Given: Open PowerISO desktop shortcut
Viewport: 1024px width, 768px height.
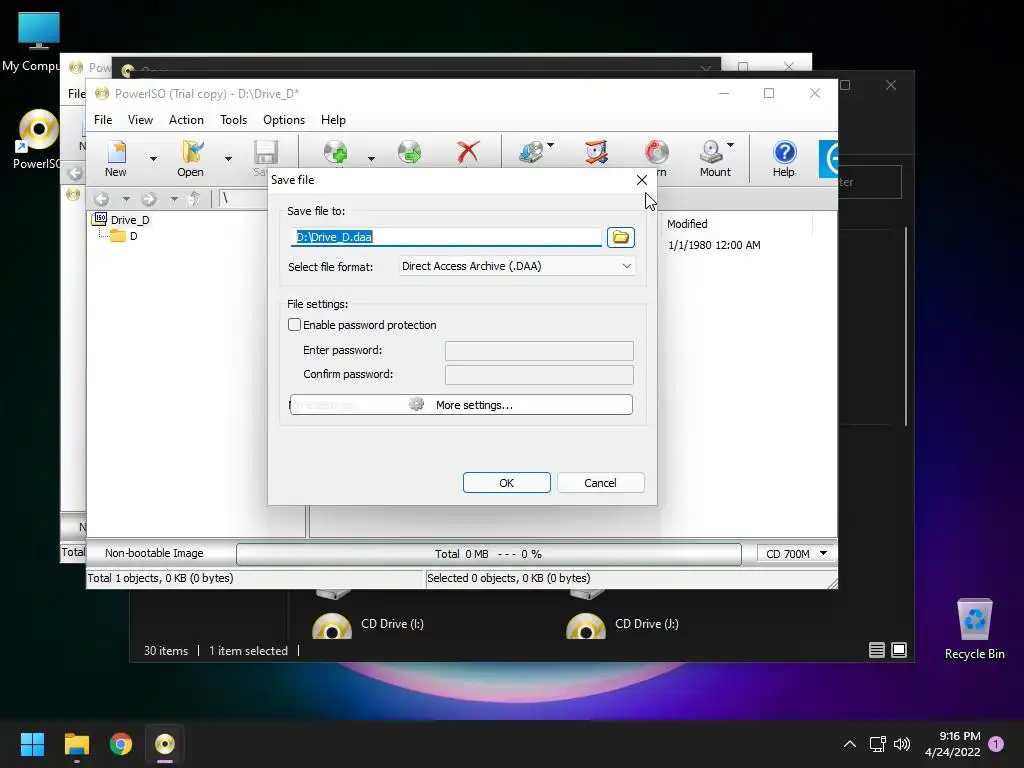Looking at the screenshot, I should [x=38, y=139].
